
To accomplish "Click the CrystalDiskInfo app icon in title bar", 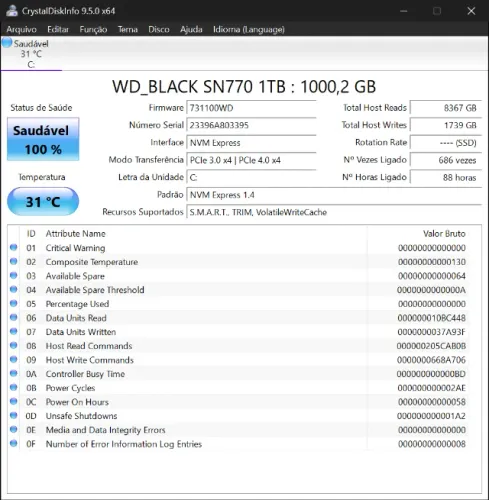I will point(12,11).
